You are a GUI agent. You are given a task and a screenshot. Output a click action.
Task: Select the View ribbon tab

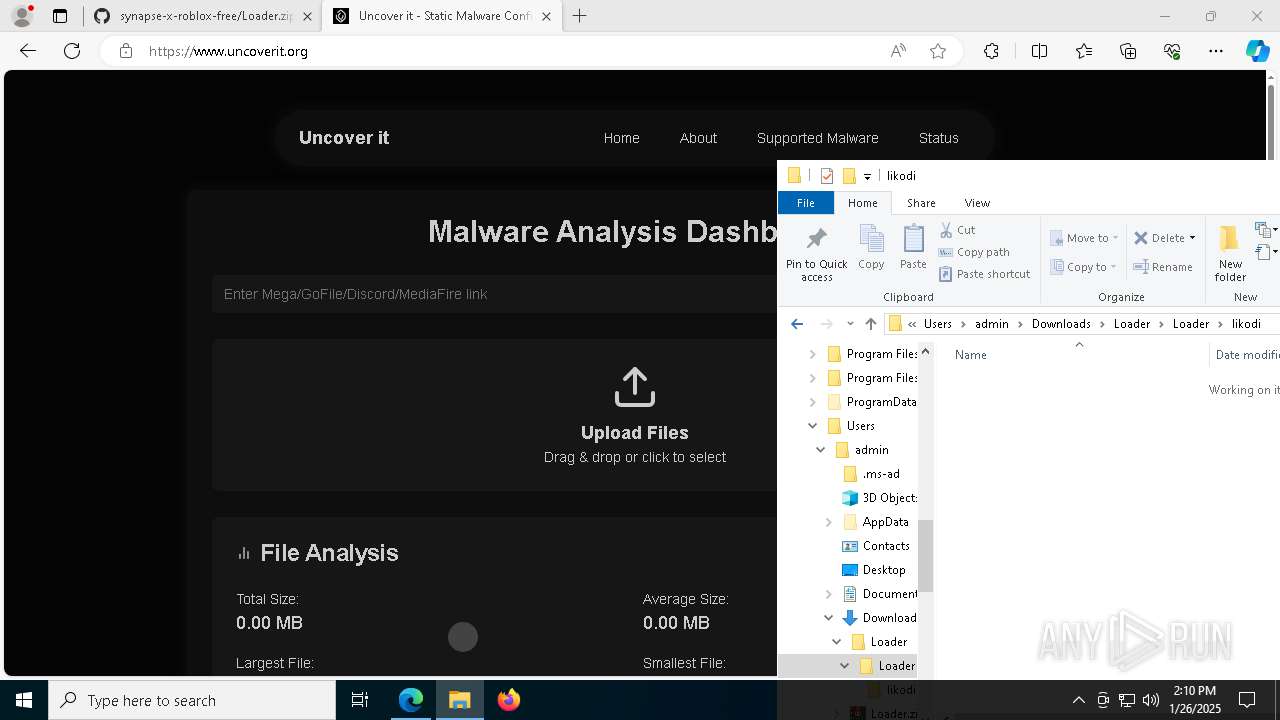[977, 203]
